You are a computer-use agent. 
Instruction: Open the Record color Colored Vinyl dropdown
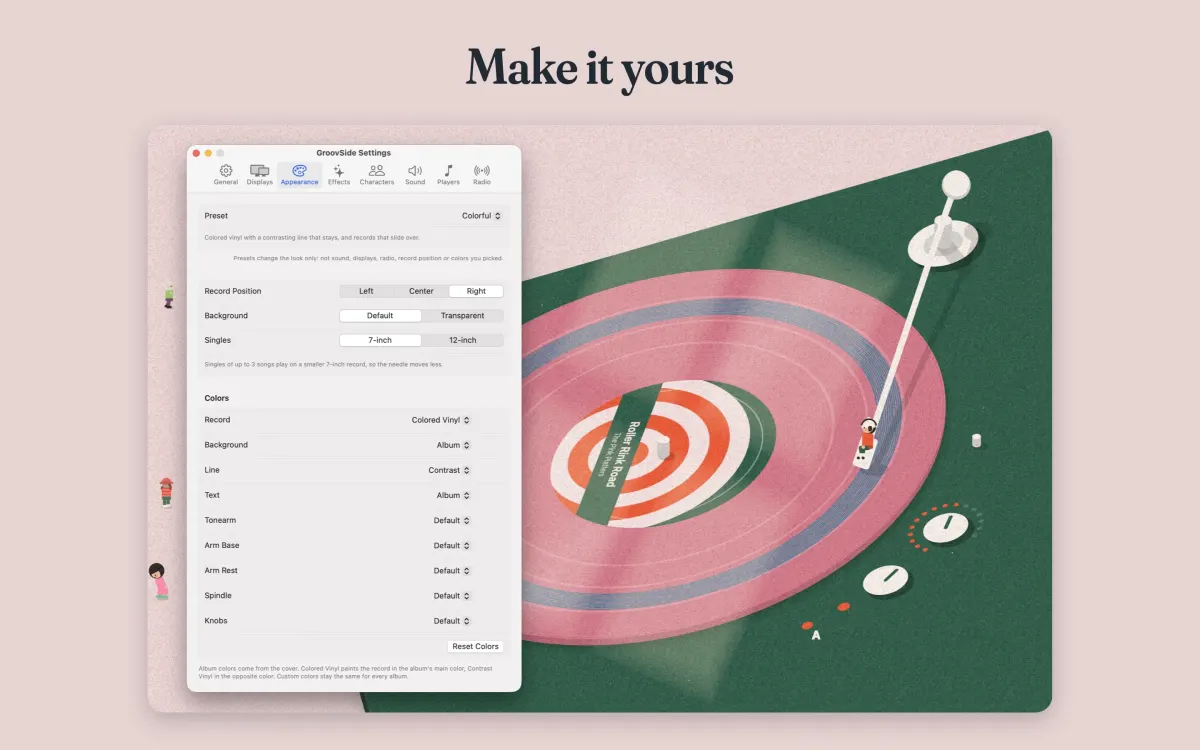[x=441, y=420]
